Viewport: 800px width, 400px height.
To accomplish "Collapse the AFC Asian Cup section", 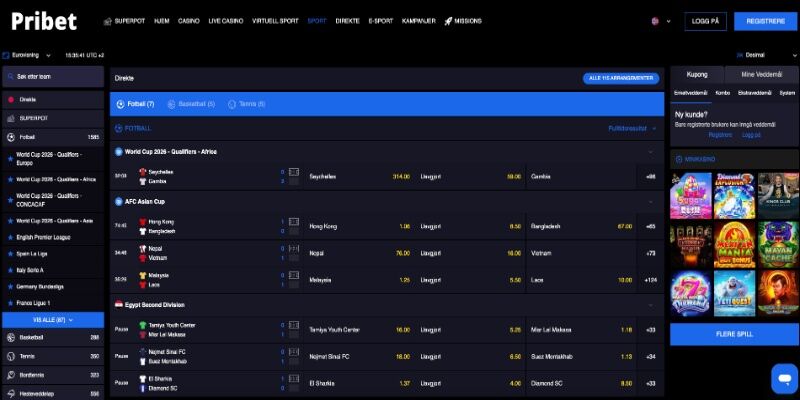I will pyautogui.click(x=651, y=201).
